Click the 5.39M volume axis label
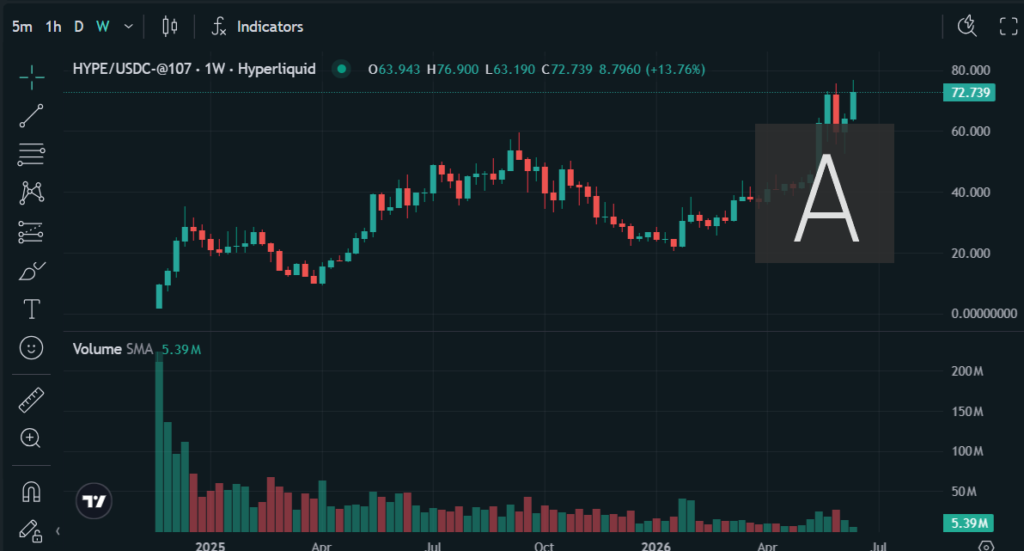 tap(969, 523)
